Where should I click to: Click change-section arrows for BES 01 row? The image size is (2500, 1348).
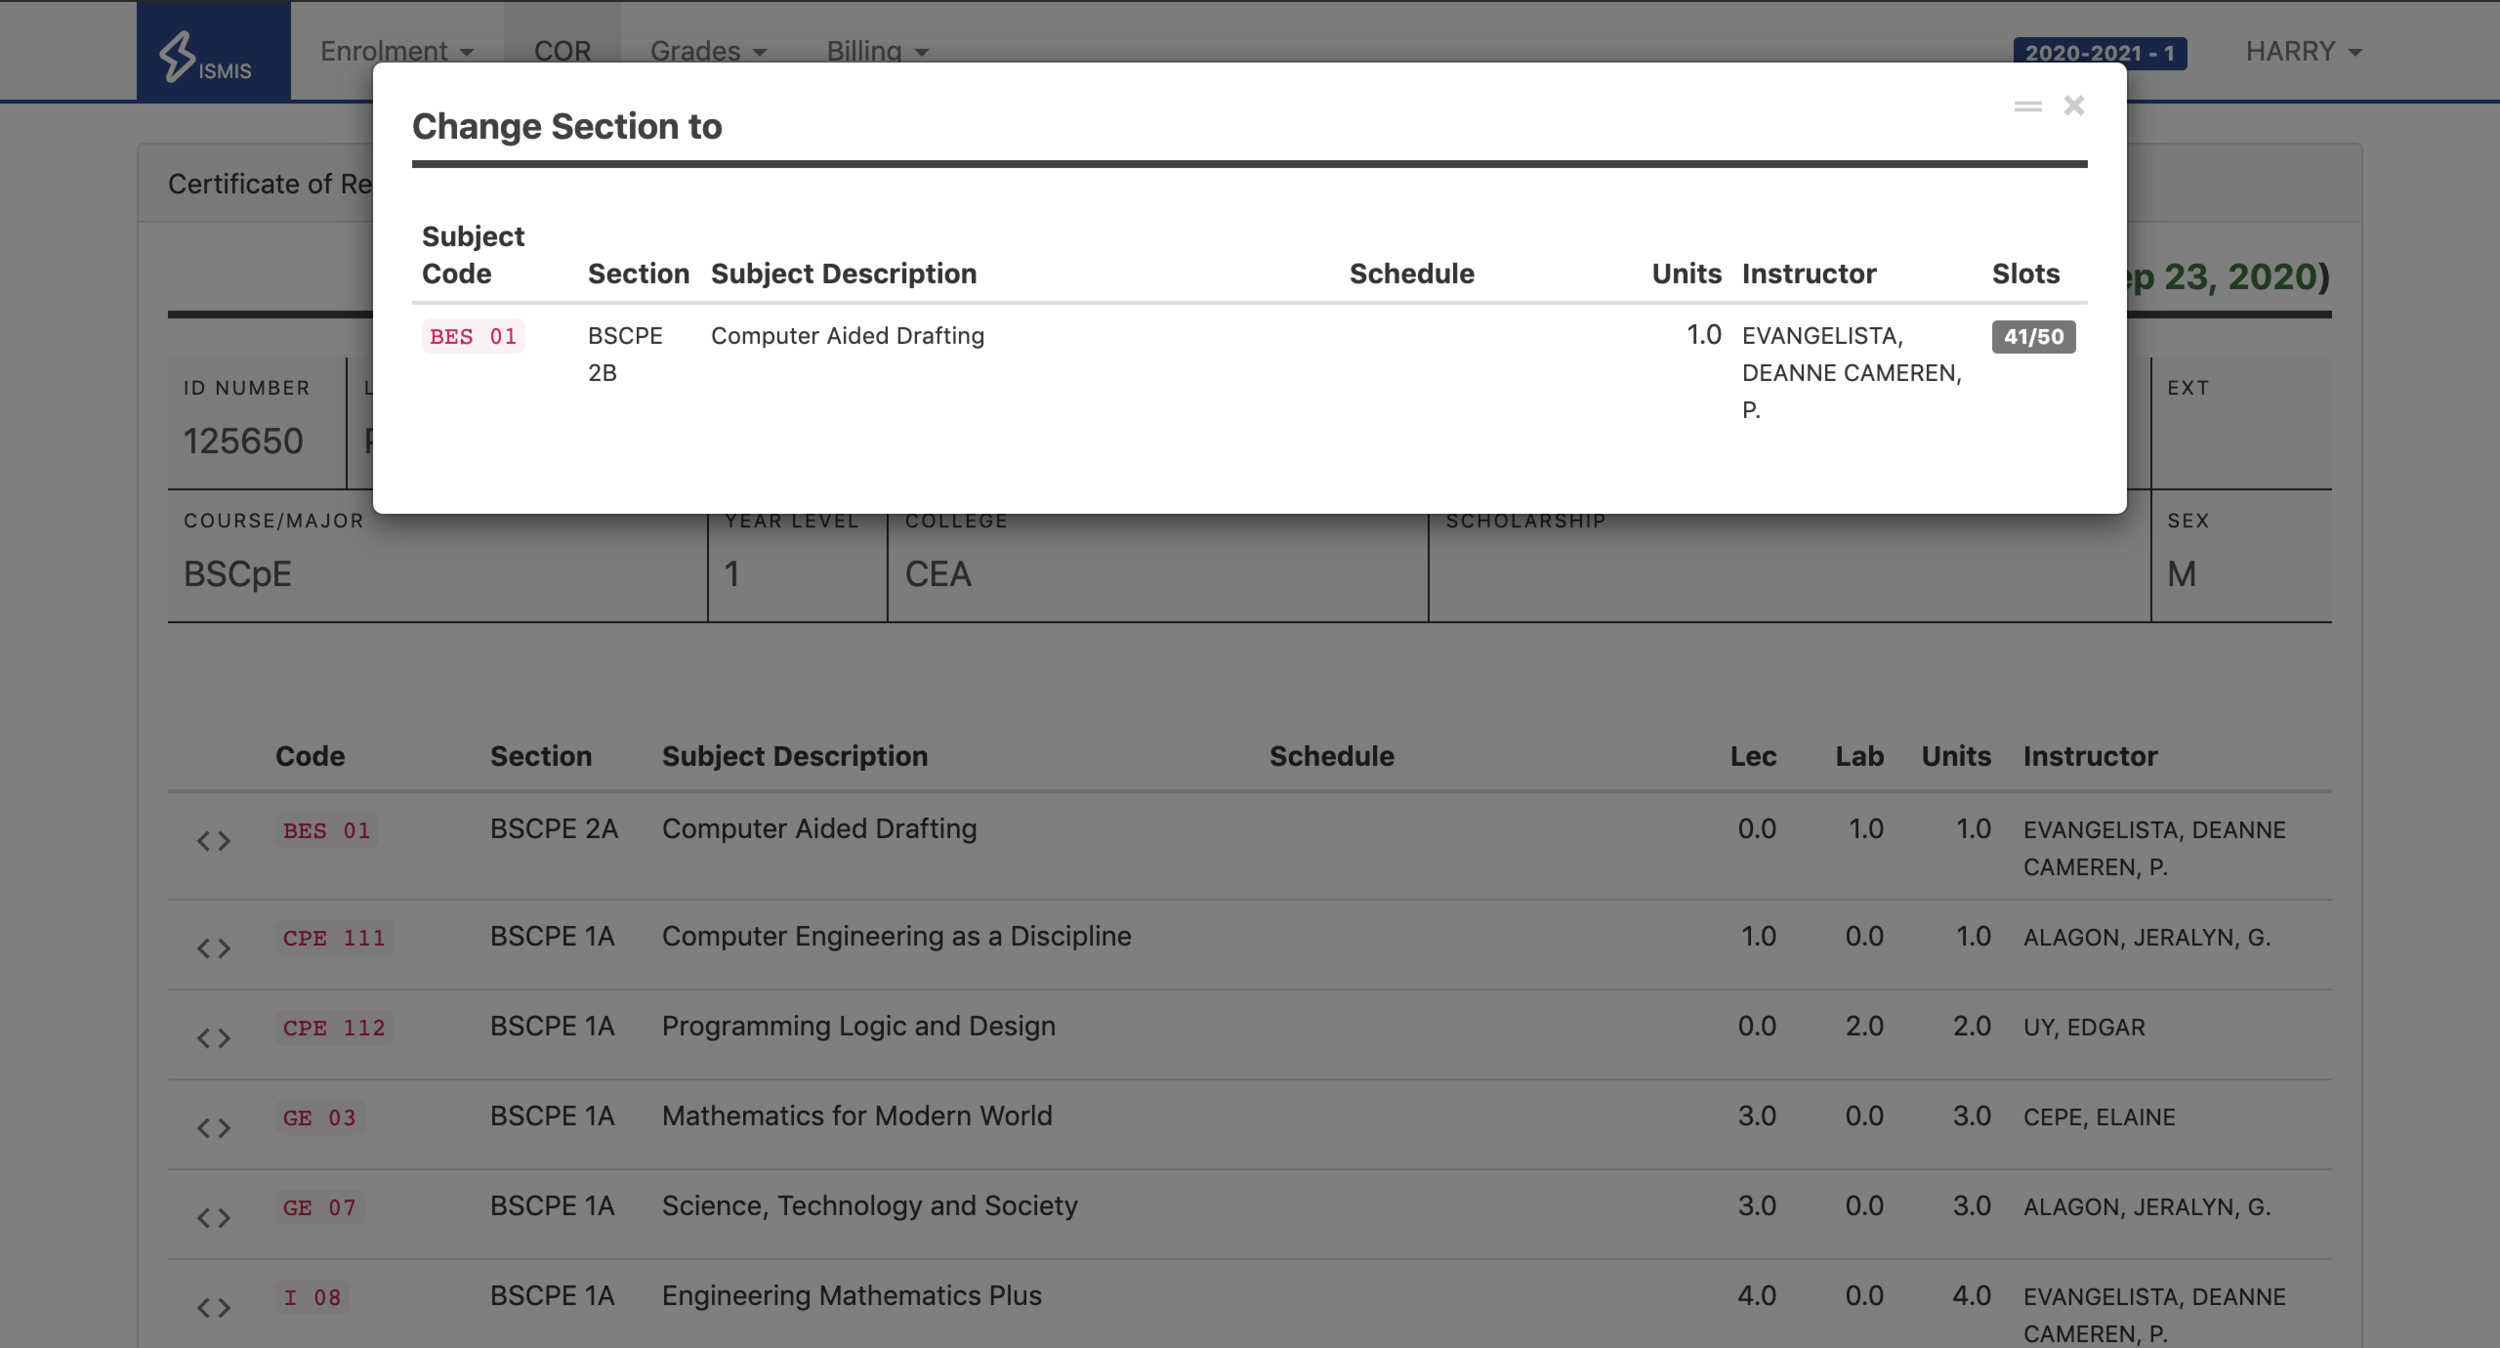pyautogui.click(x=213, y=841)
